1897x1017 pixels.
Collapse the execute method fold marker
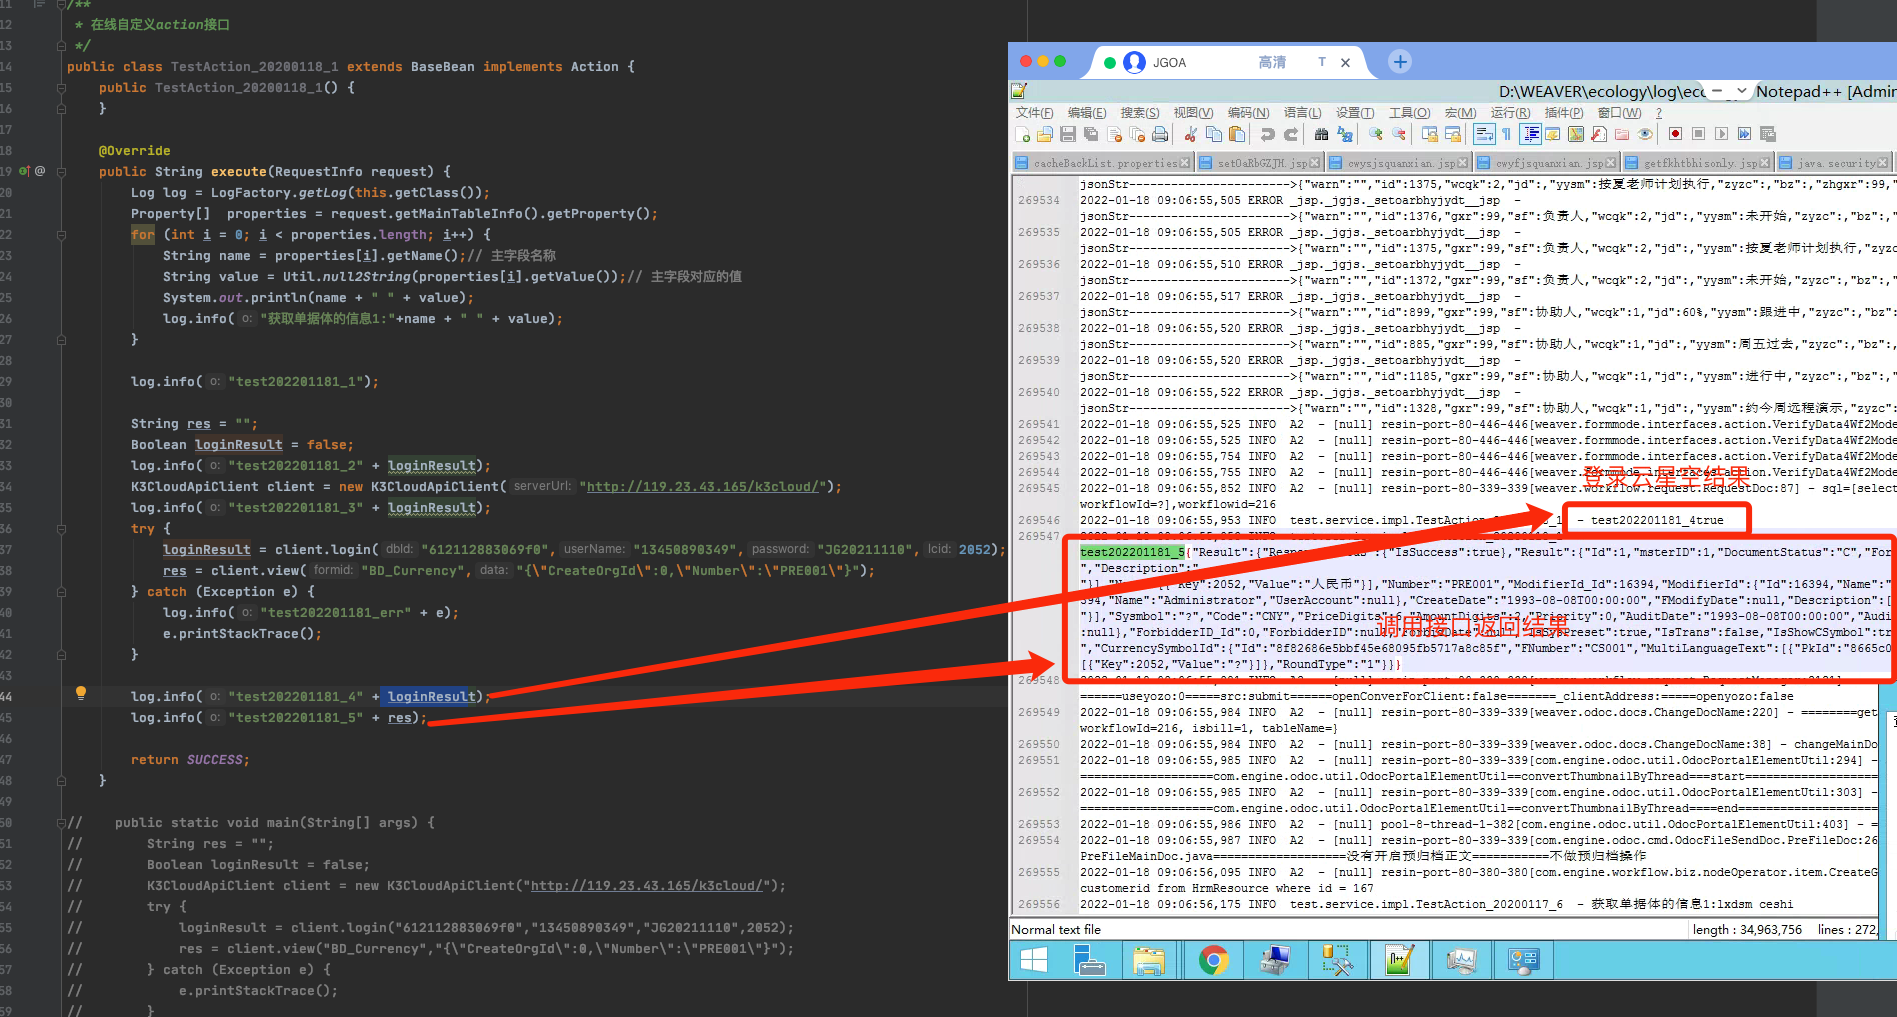click(61, 171)
